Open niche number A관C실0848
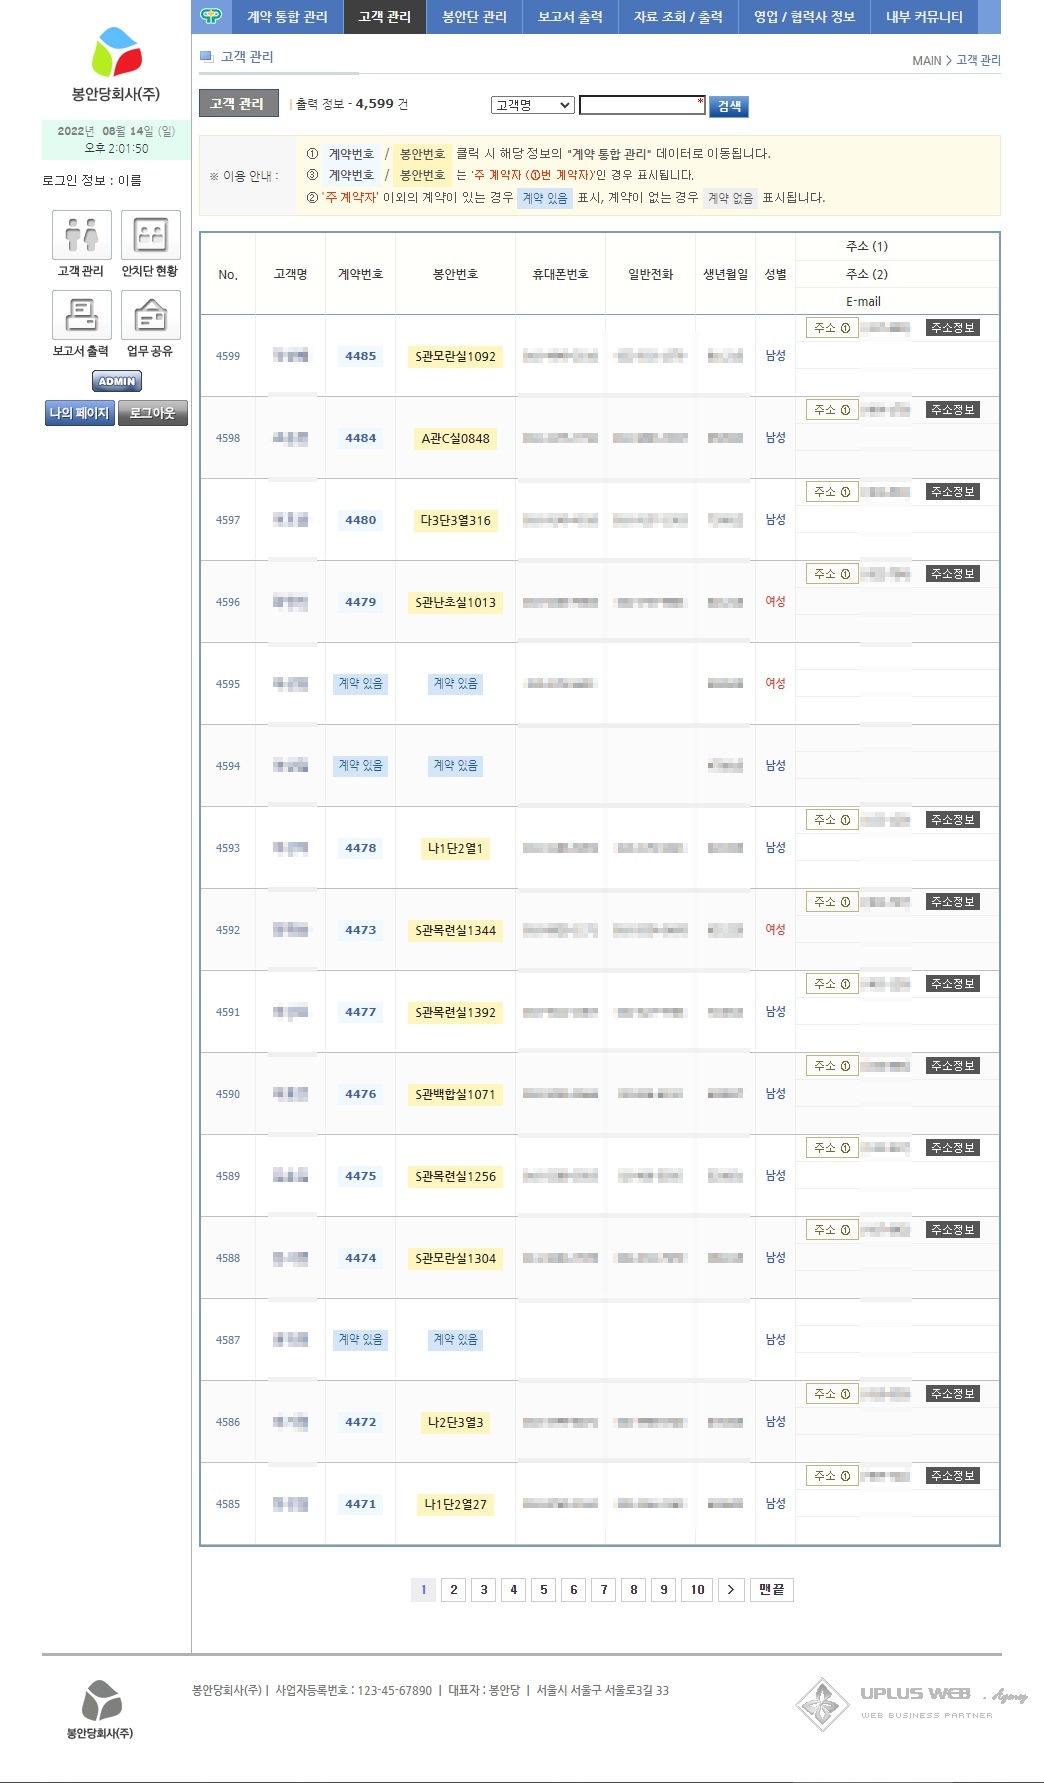The width and height of the screenshot is (1044, 1783). pos(456,438)
